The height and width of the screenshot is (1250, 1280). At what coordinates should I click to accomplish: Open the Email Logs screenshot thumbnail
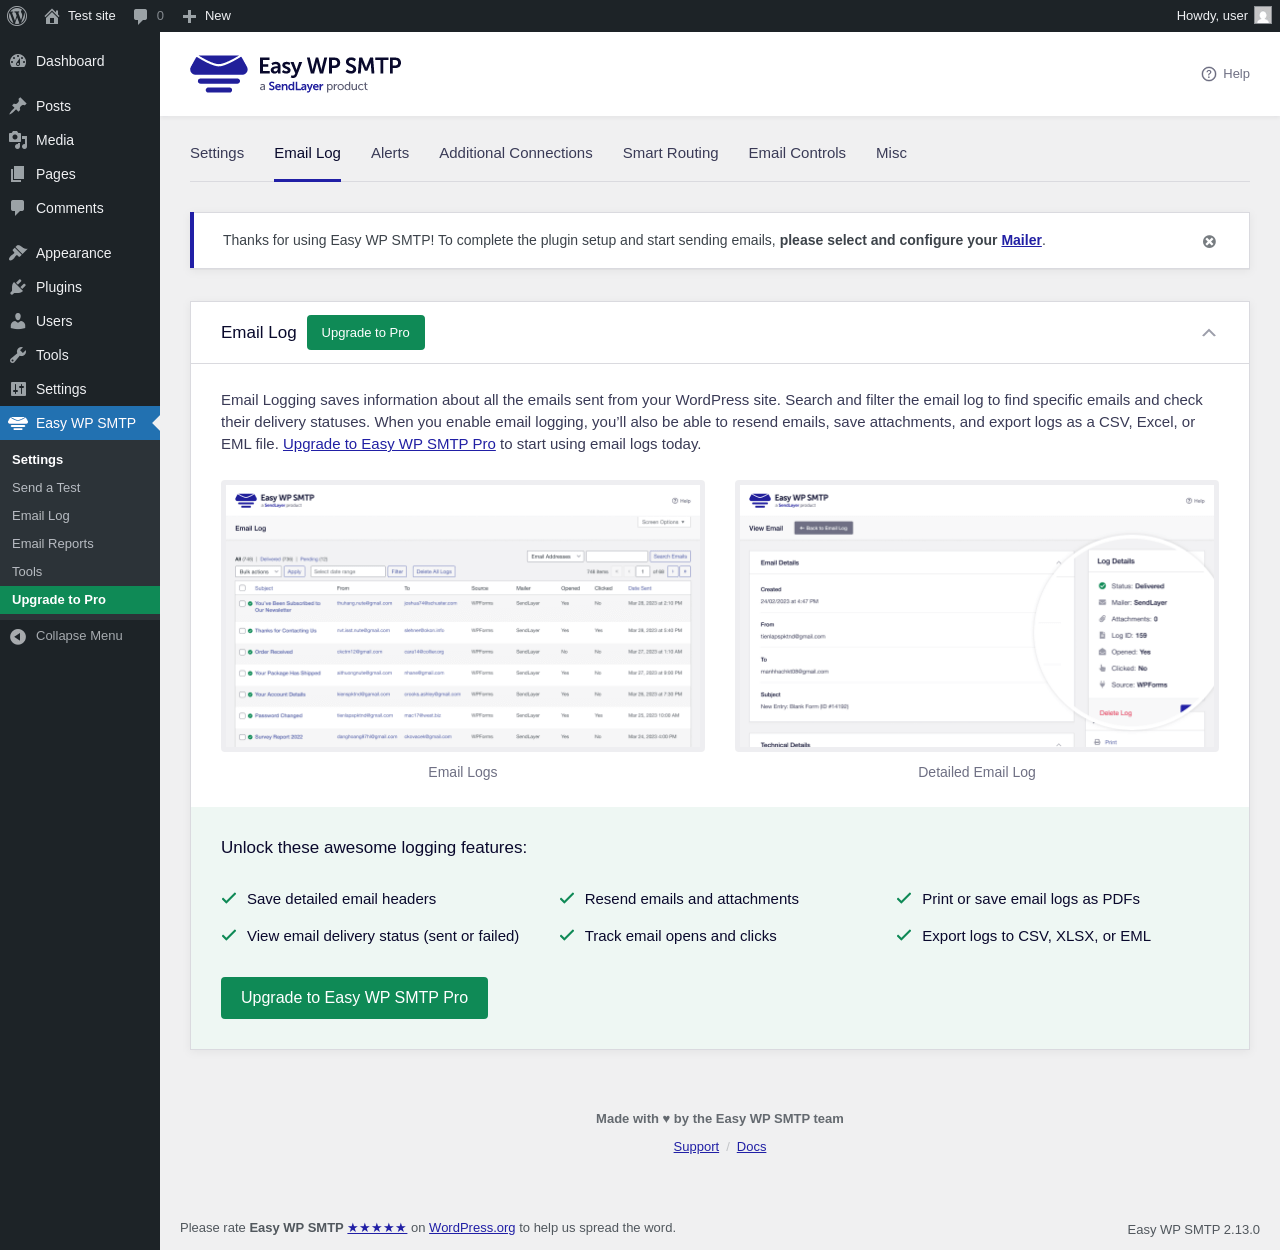click(463, 616)
